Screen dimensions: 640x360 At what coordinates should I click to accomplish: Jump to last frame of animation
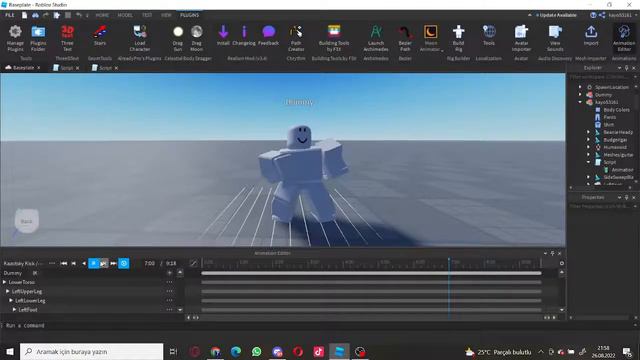tap(113, 264)
